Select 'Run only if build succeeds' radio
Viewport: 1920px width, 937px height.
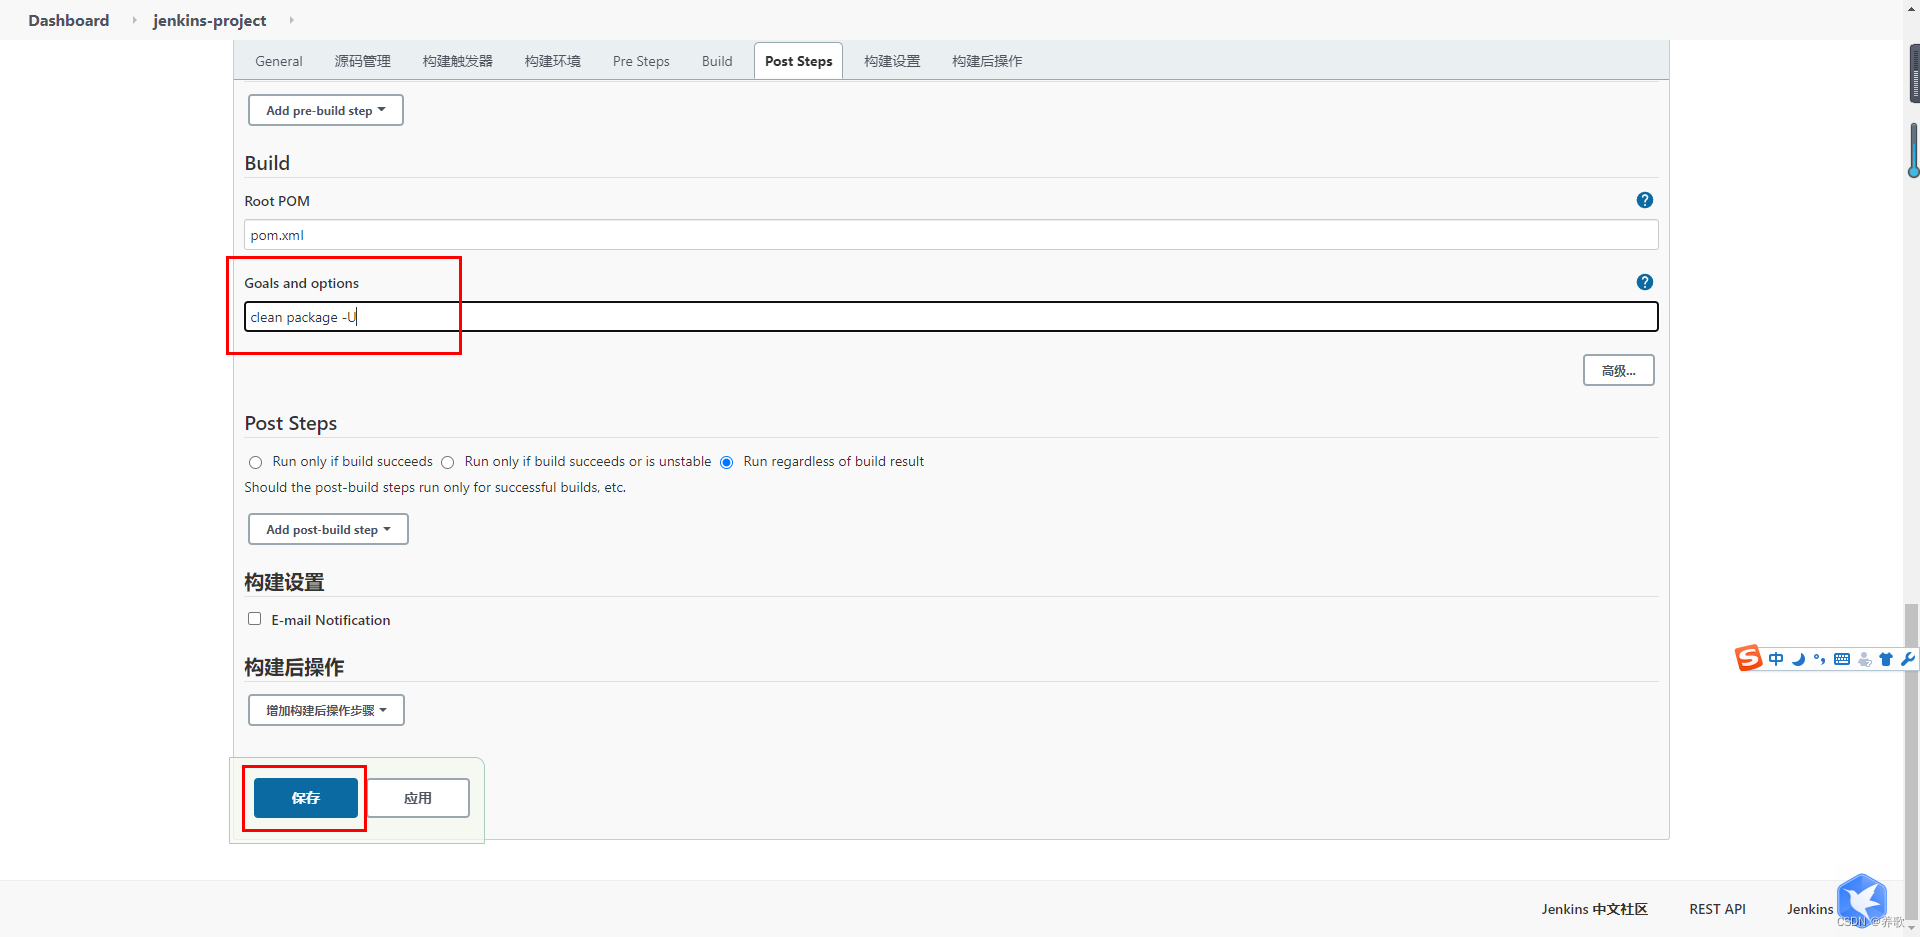(x=255, y=462)
